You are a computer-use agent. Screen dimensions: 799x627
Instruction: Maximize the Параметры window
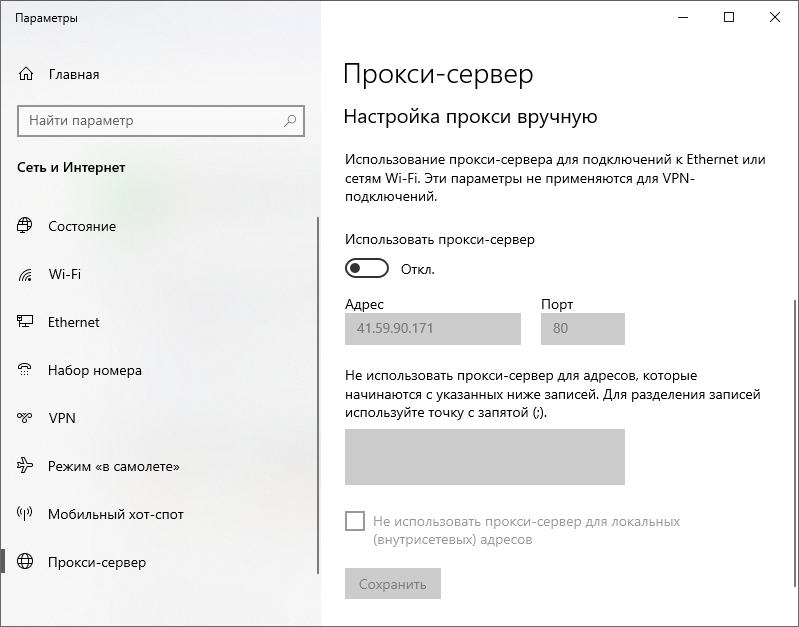(x=729, y=17)
